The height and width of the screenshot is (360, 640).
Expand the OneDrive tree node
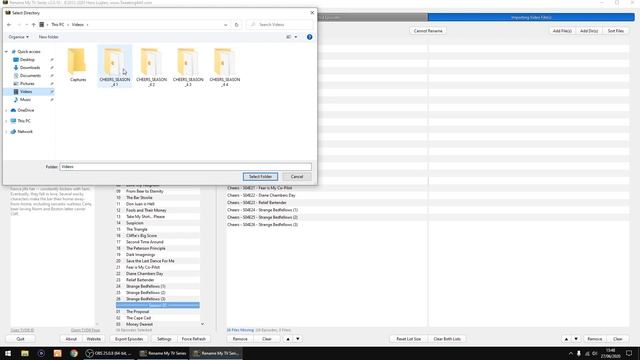[6, 110]
